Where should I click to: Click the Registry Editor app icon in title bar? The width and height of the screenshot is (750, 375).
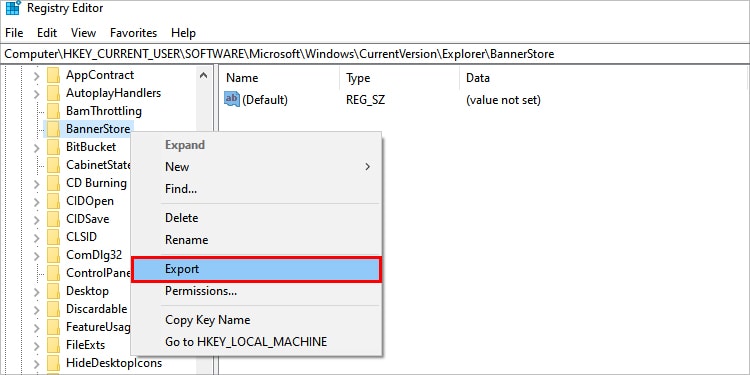13,8
